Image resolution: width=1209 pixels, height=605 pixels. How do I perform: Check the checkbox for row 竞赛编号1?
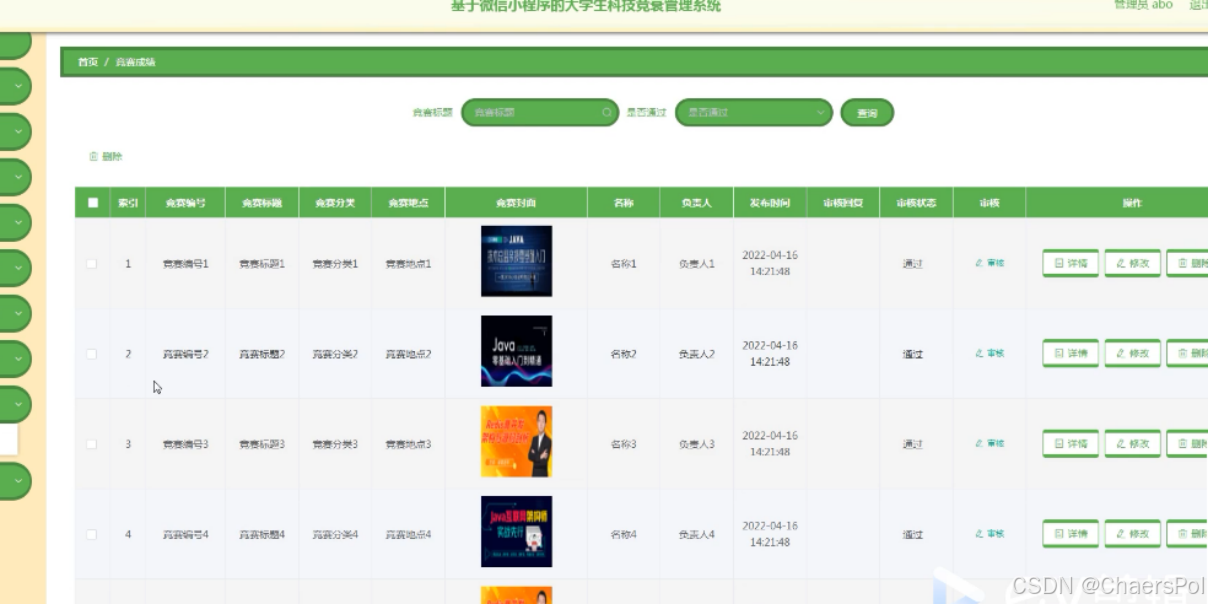(x=92, y=264)
